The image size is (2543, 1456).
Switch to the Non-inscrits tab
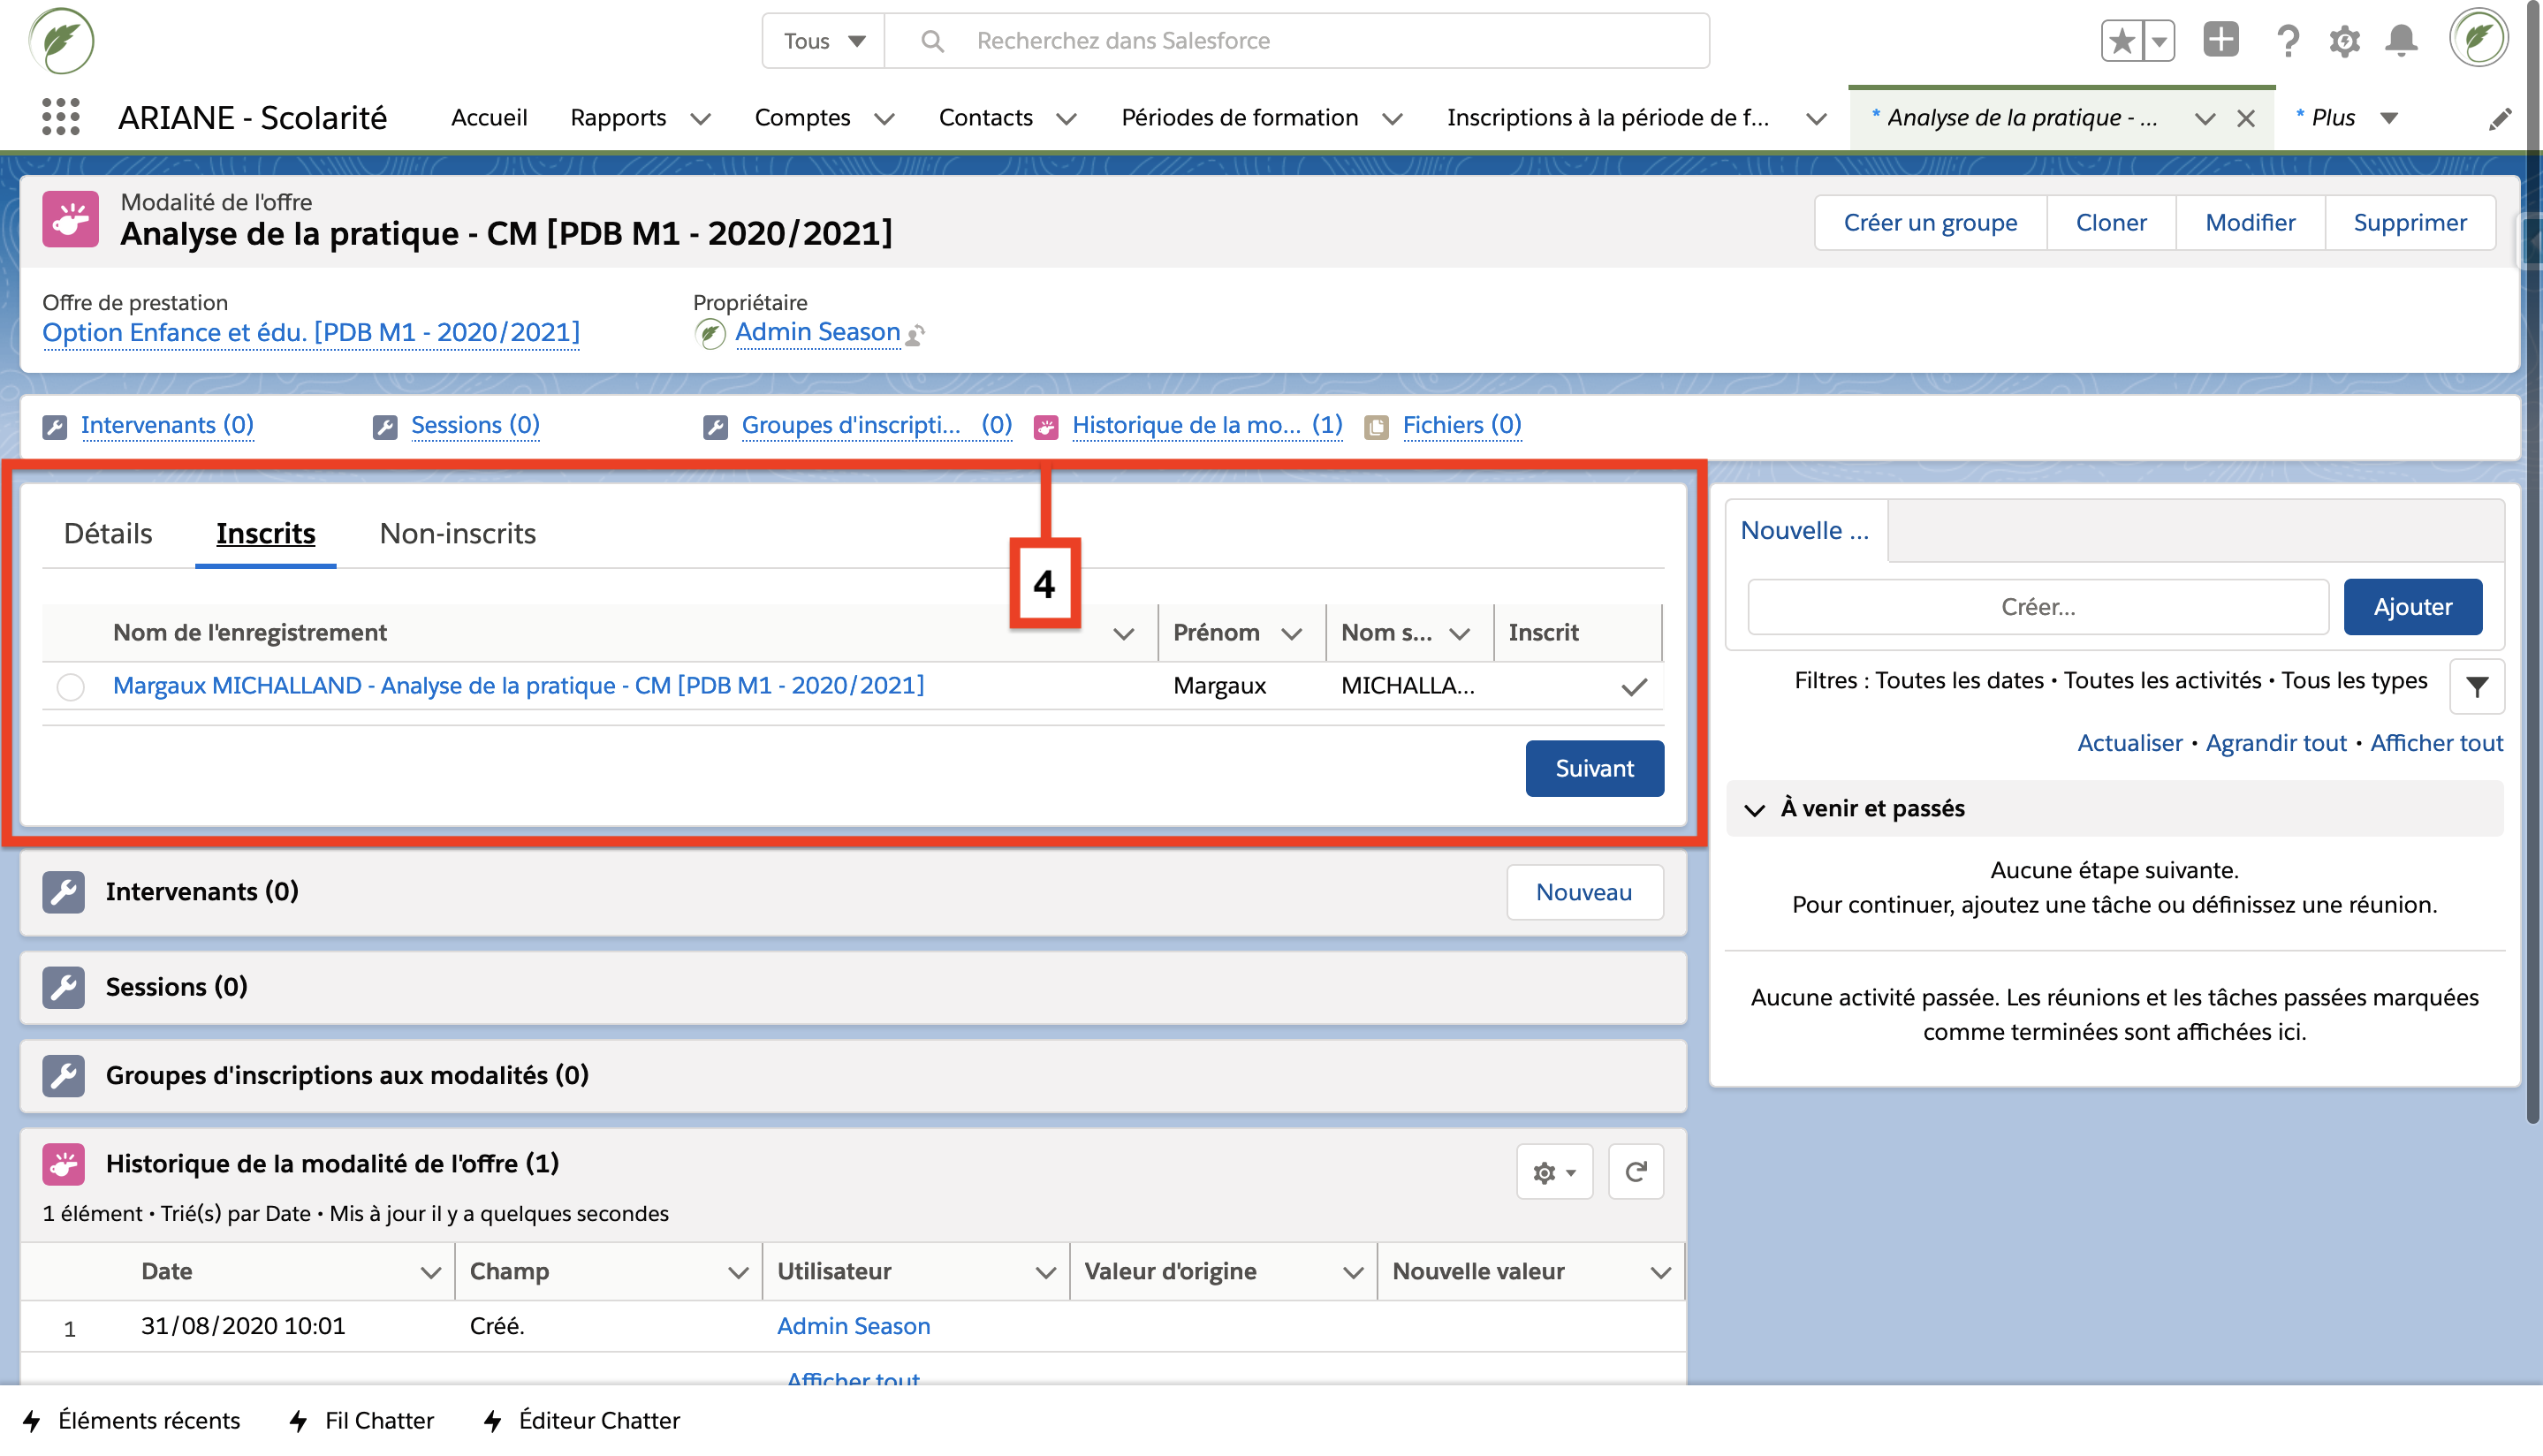457,534
